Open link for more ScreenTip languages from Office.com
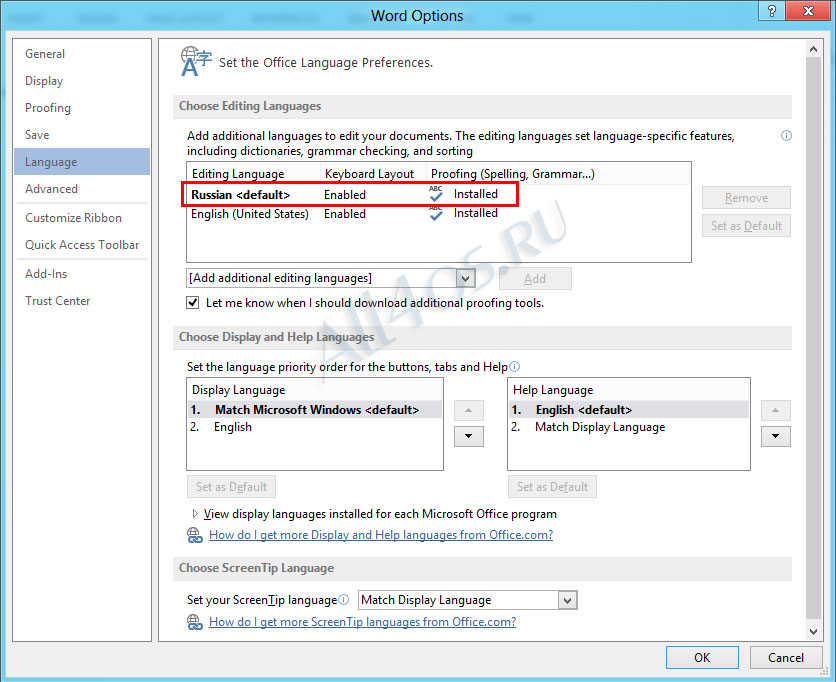This screenshot has width=836, height=682. (363, 622)
